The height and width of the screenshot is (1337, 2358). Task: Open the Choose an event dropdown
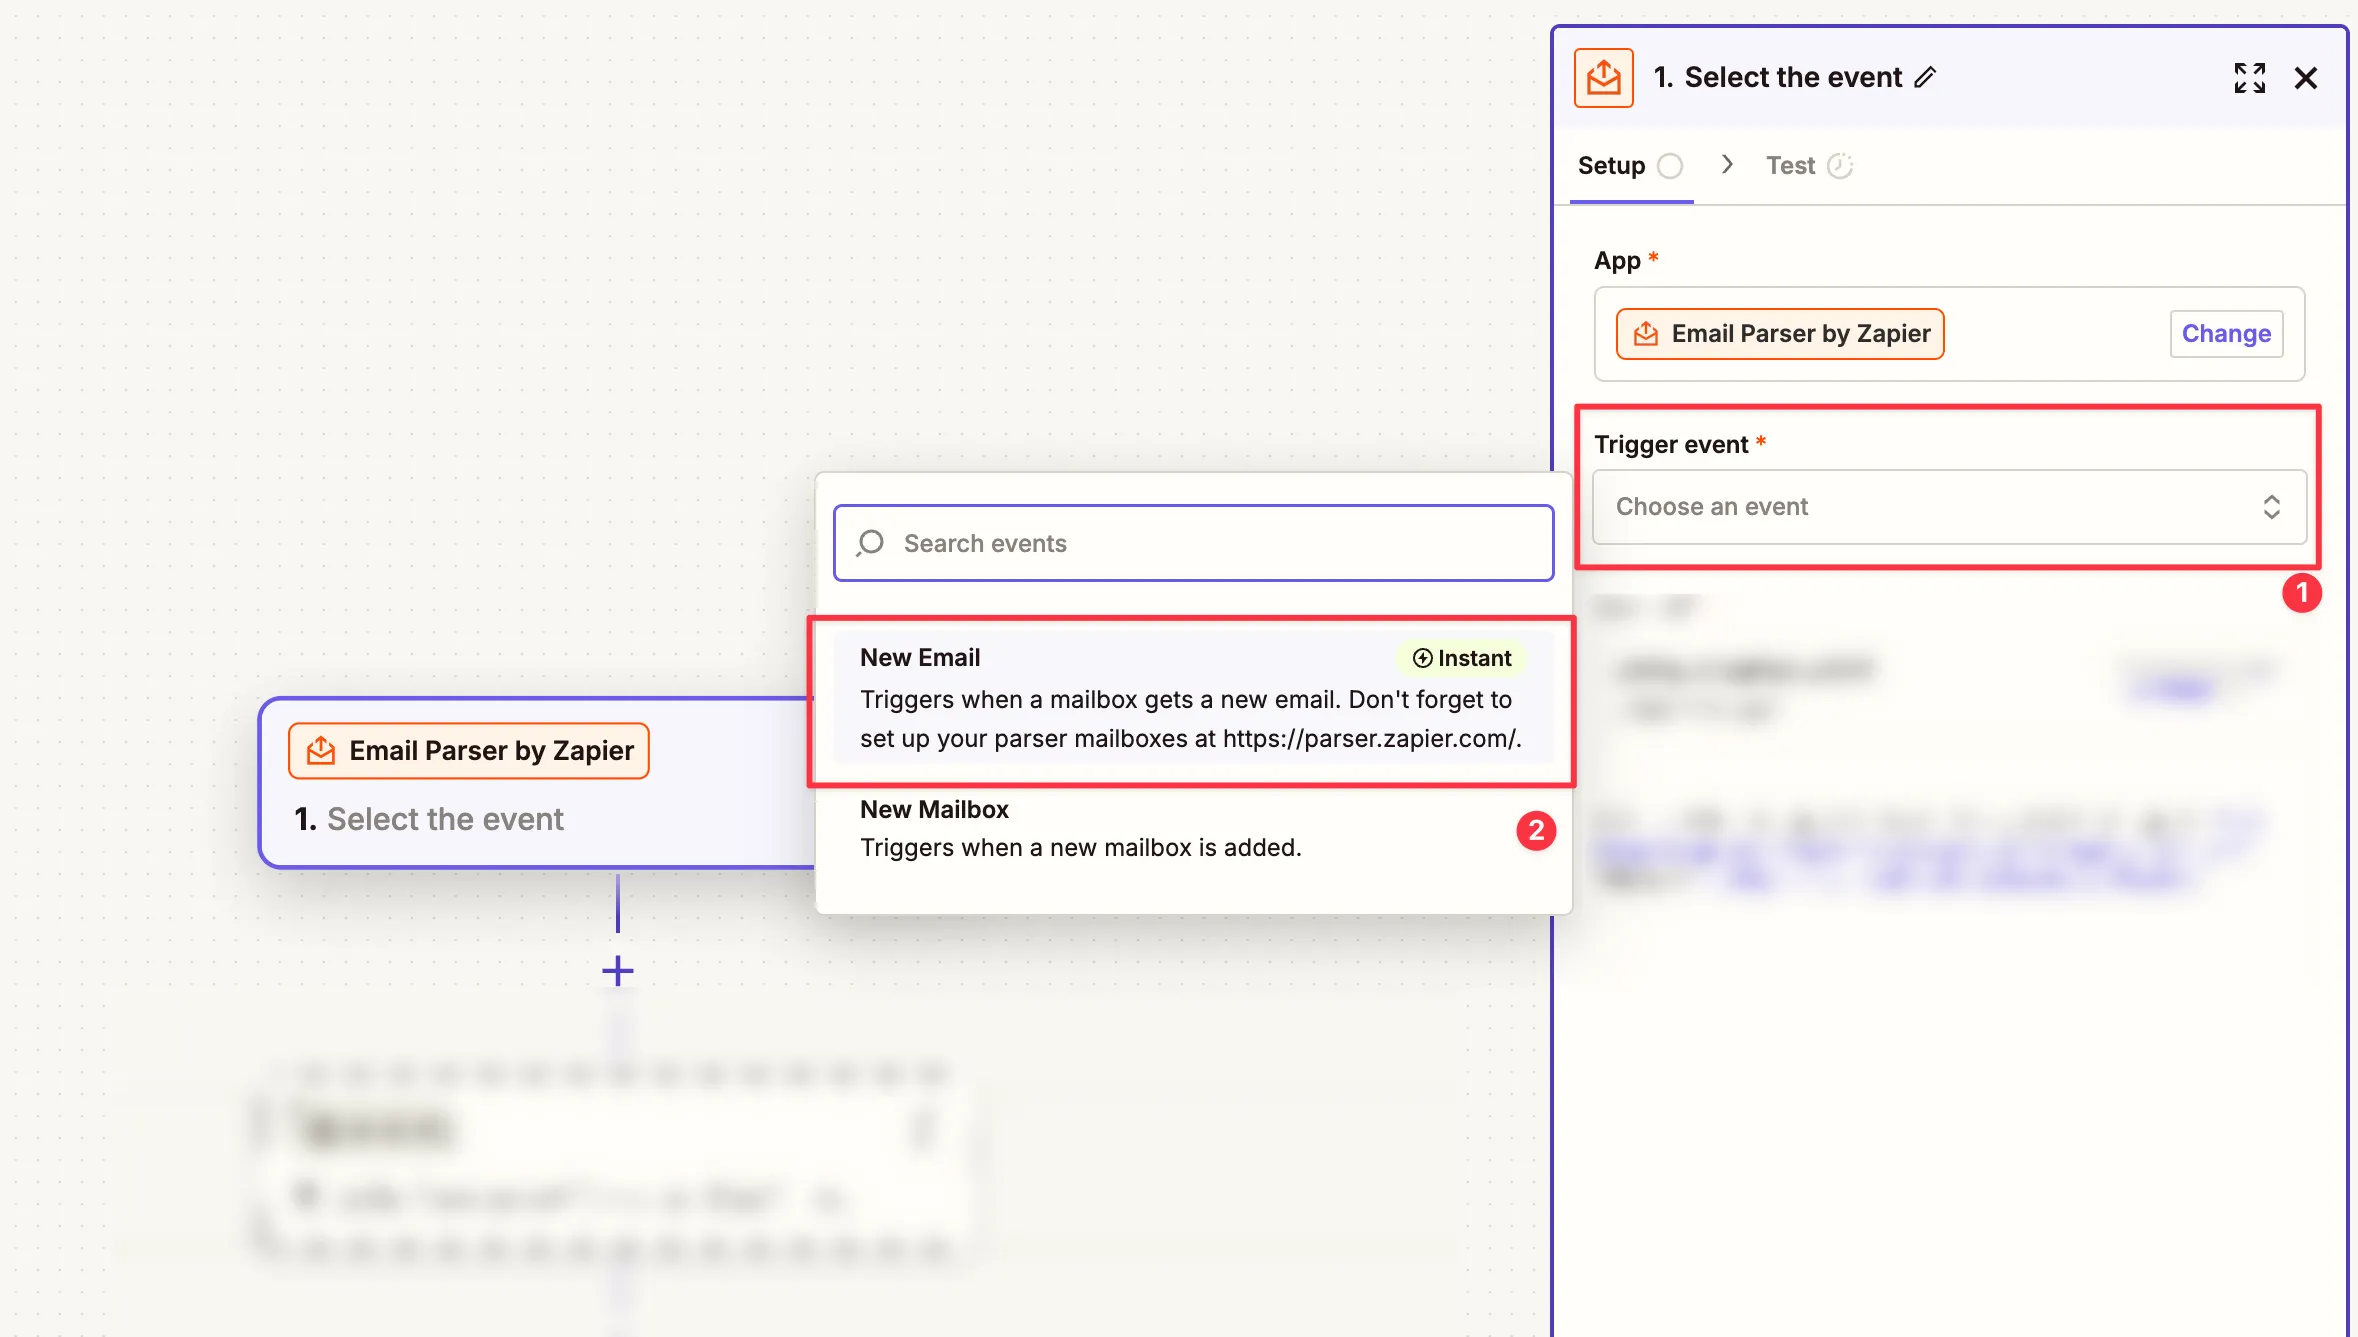1949,507
